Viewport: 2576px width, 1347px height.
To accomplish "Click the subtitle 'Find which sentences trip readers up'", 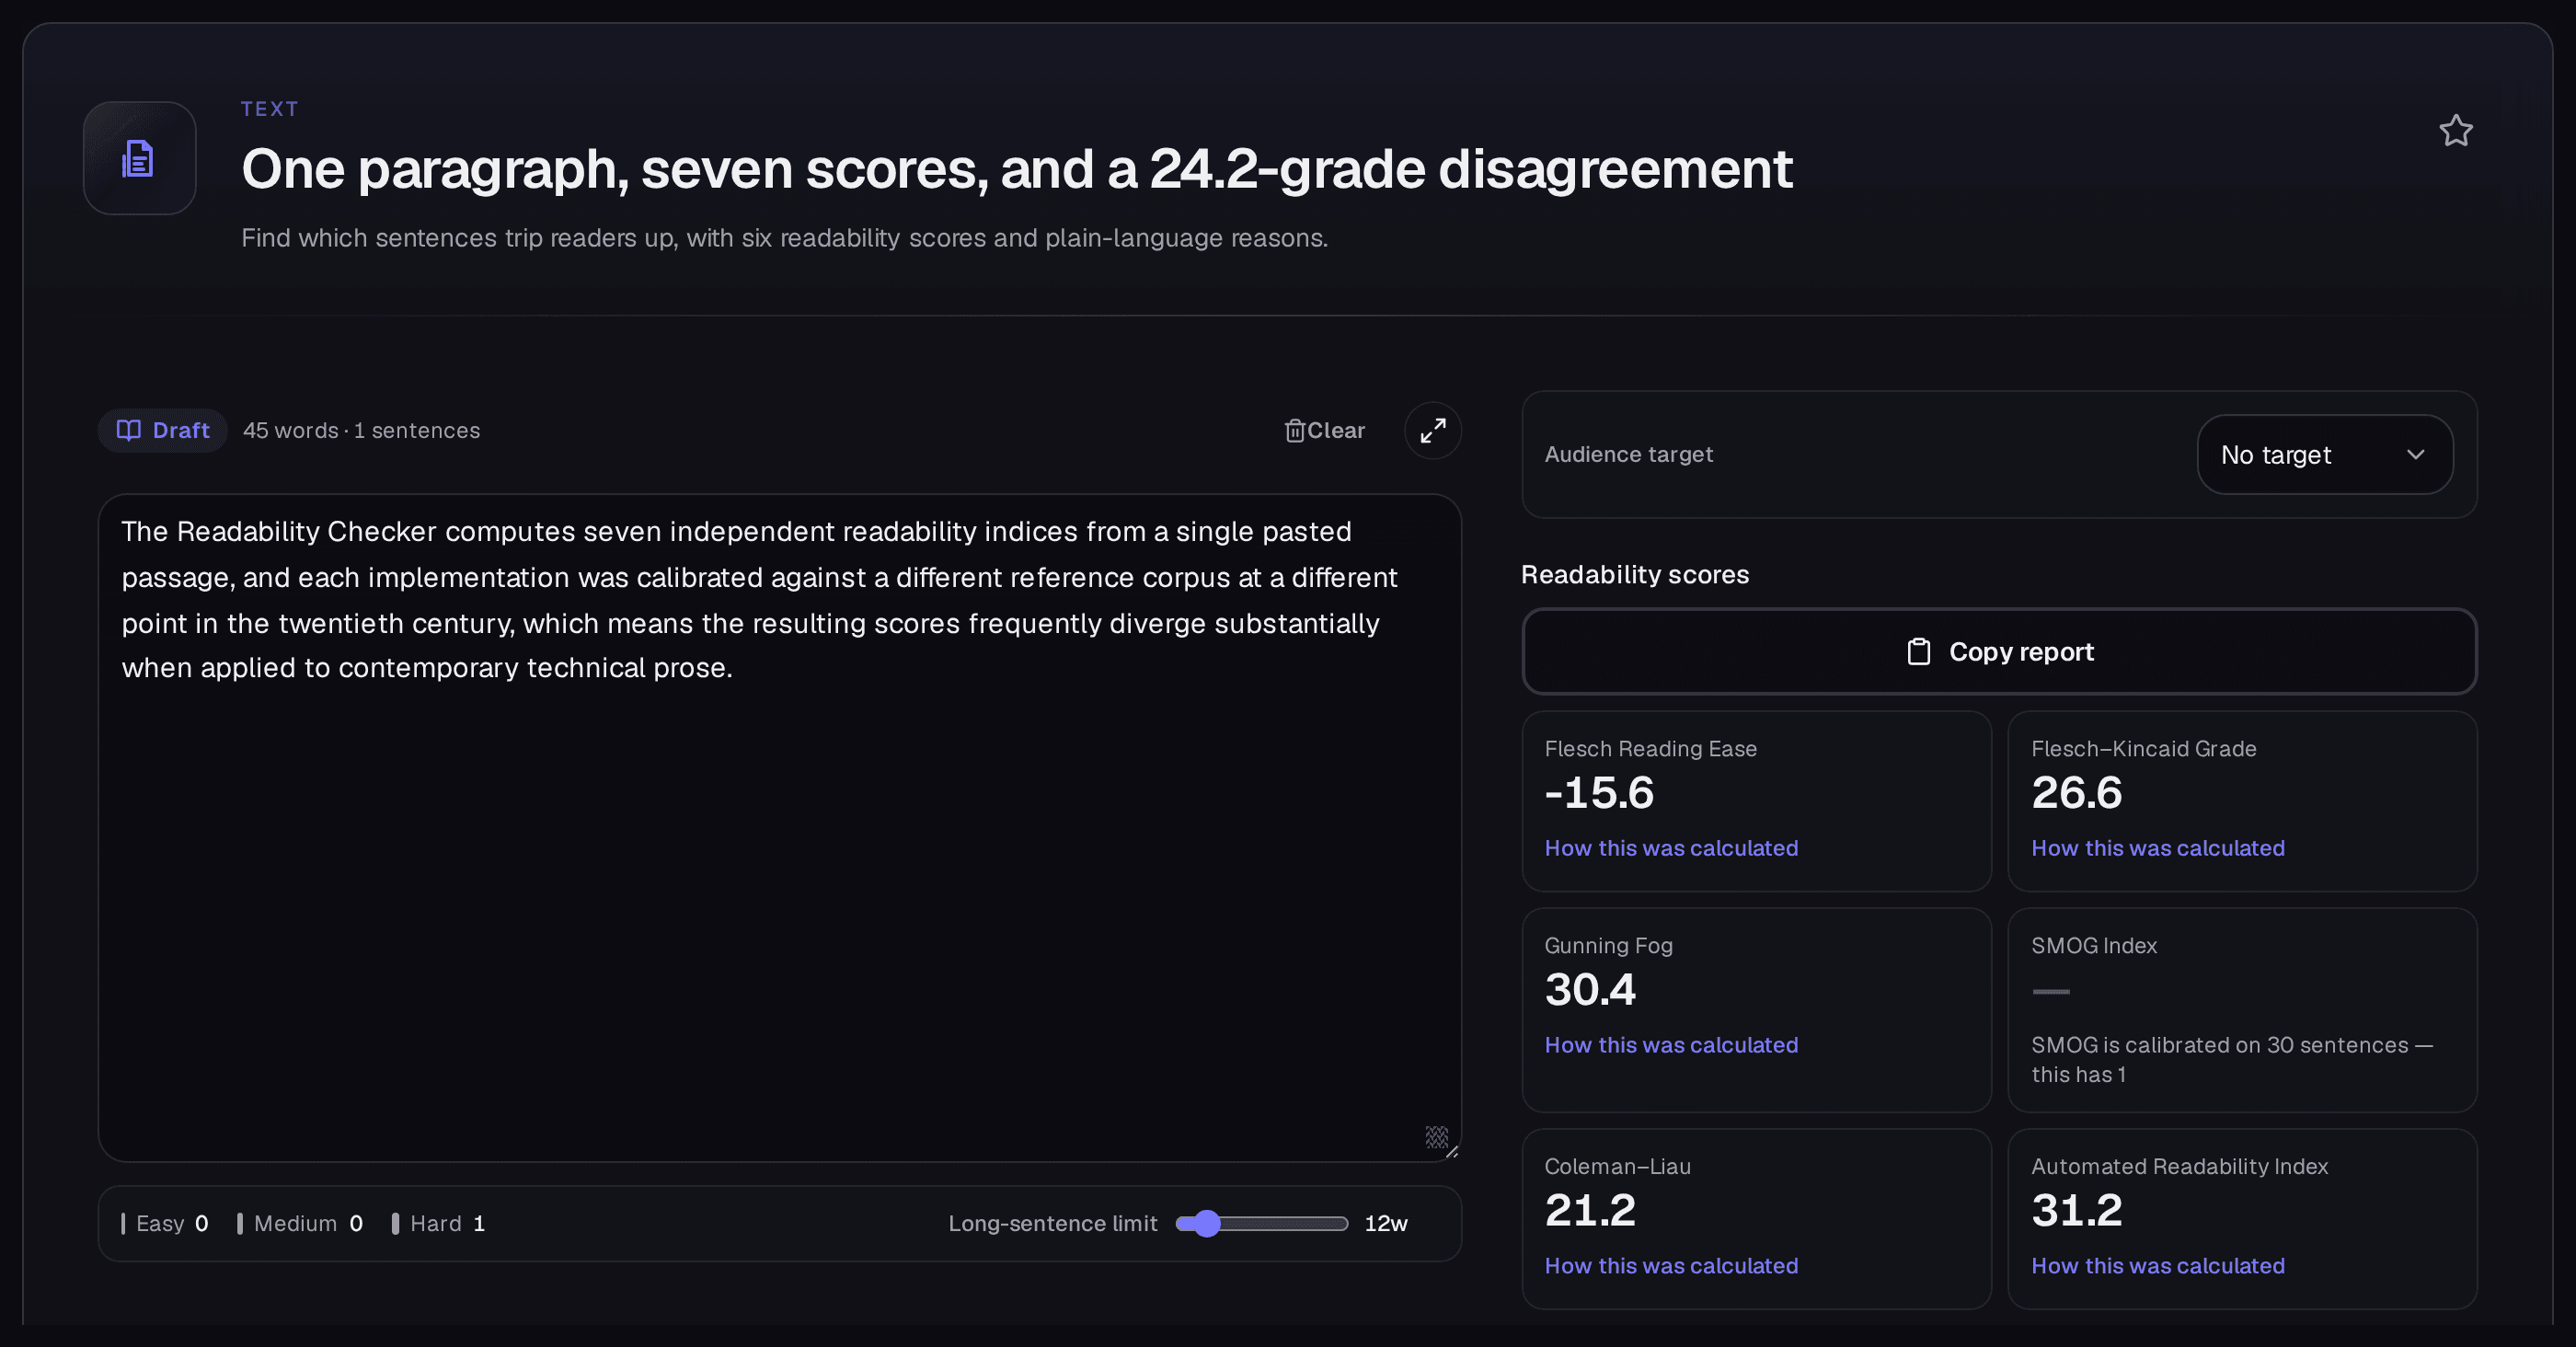I will 784,238.
